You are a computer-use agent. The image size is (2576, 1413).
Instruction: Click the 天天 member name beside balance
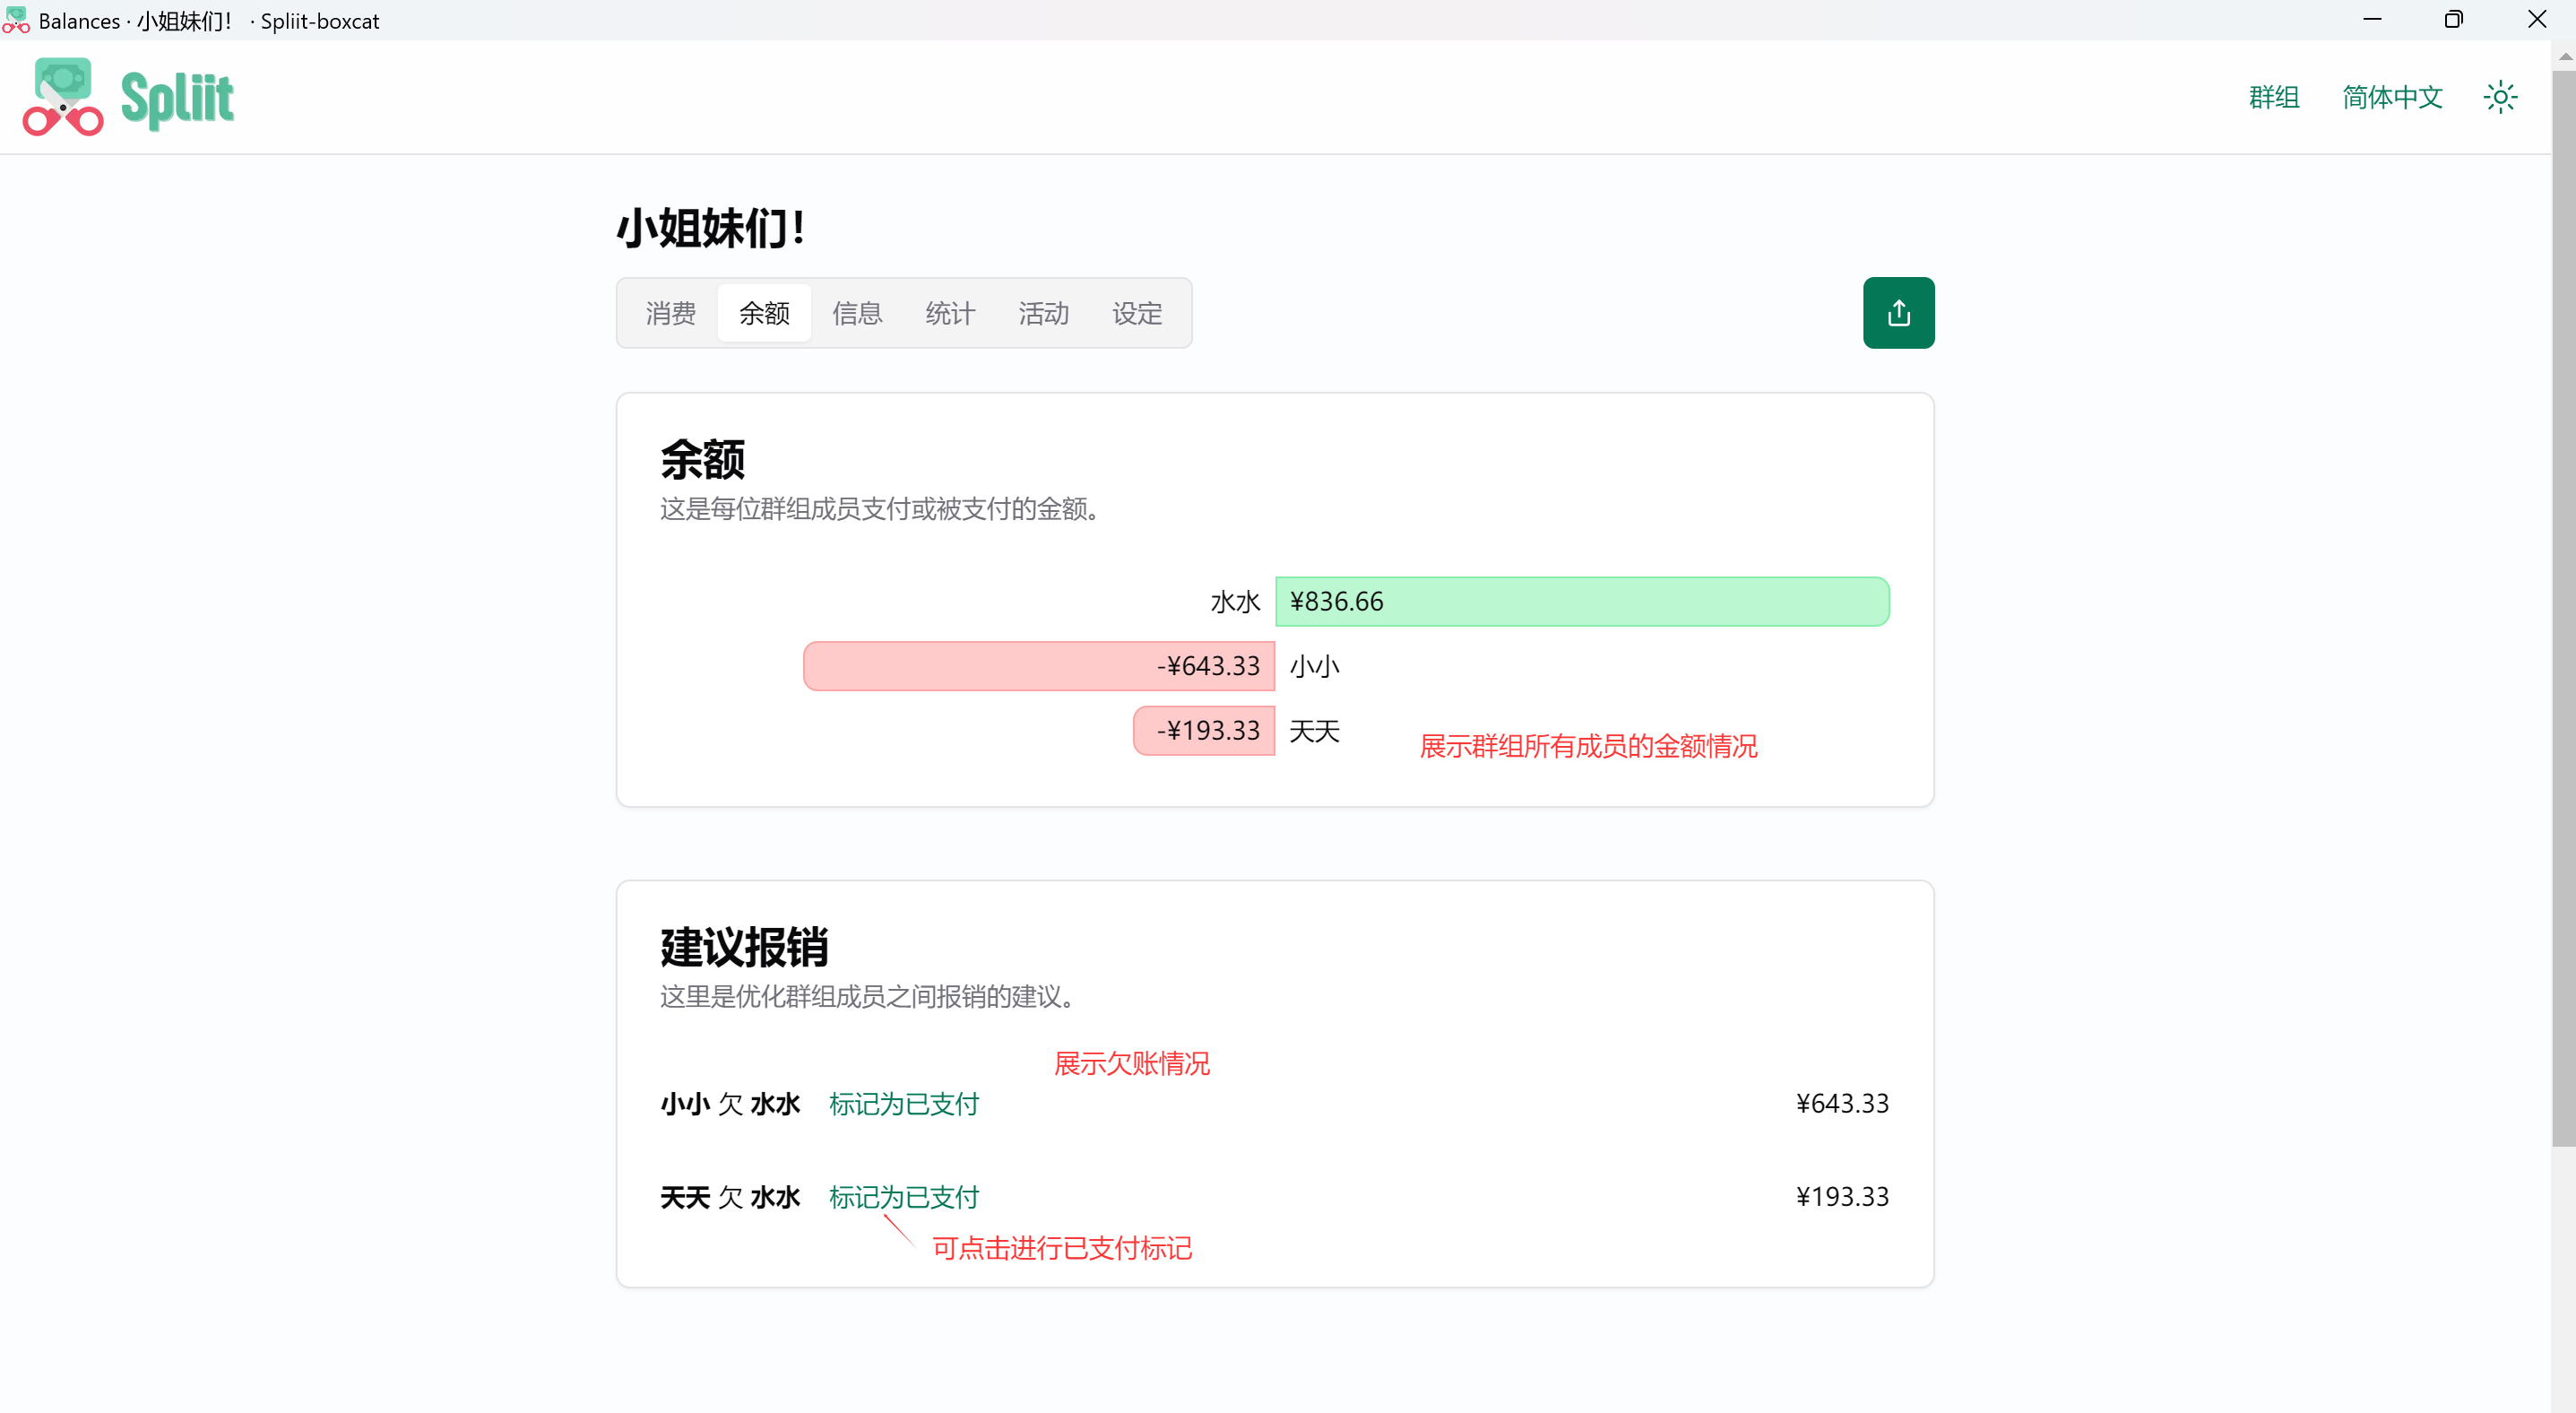[1314, 731]
